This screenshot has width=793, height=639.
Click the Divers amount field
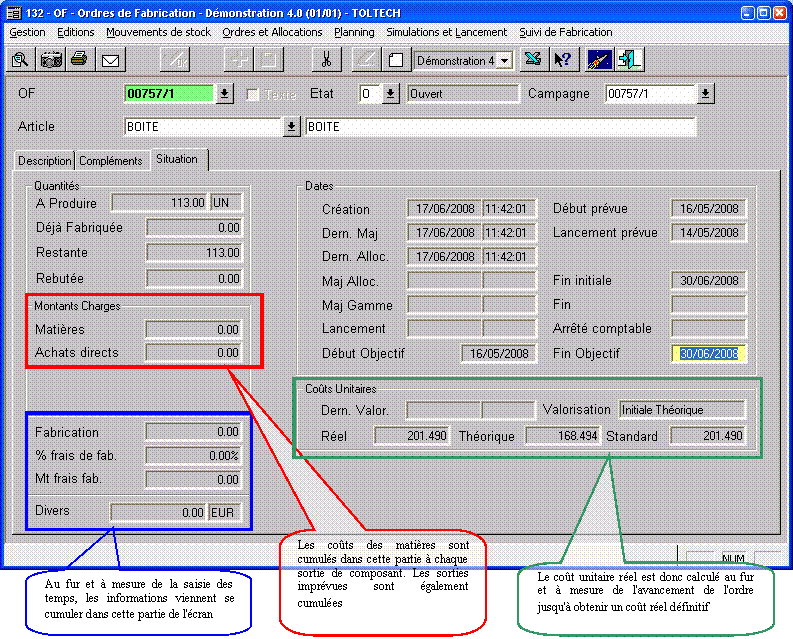pos(158,513)
